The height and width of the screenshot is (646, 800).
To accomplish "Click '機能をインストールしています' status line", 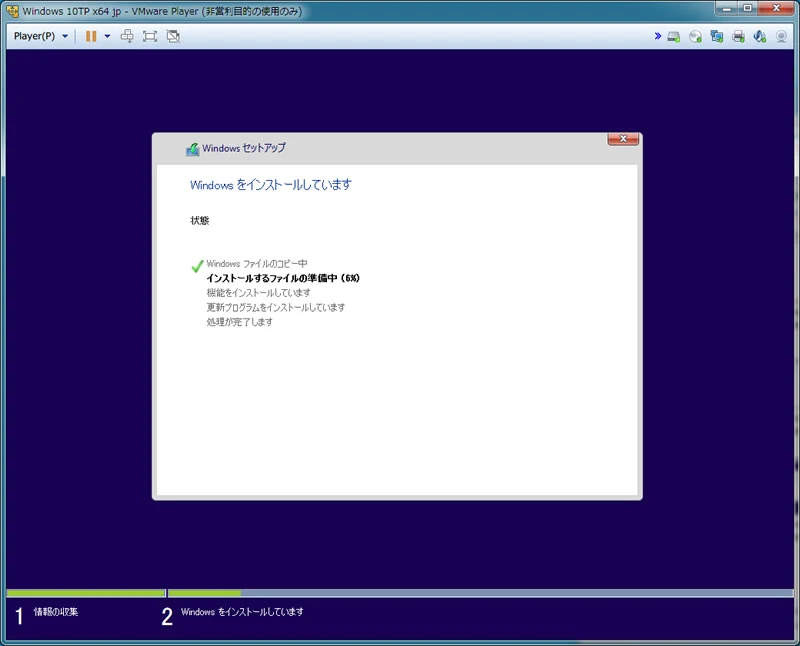I will point(258,292).
